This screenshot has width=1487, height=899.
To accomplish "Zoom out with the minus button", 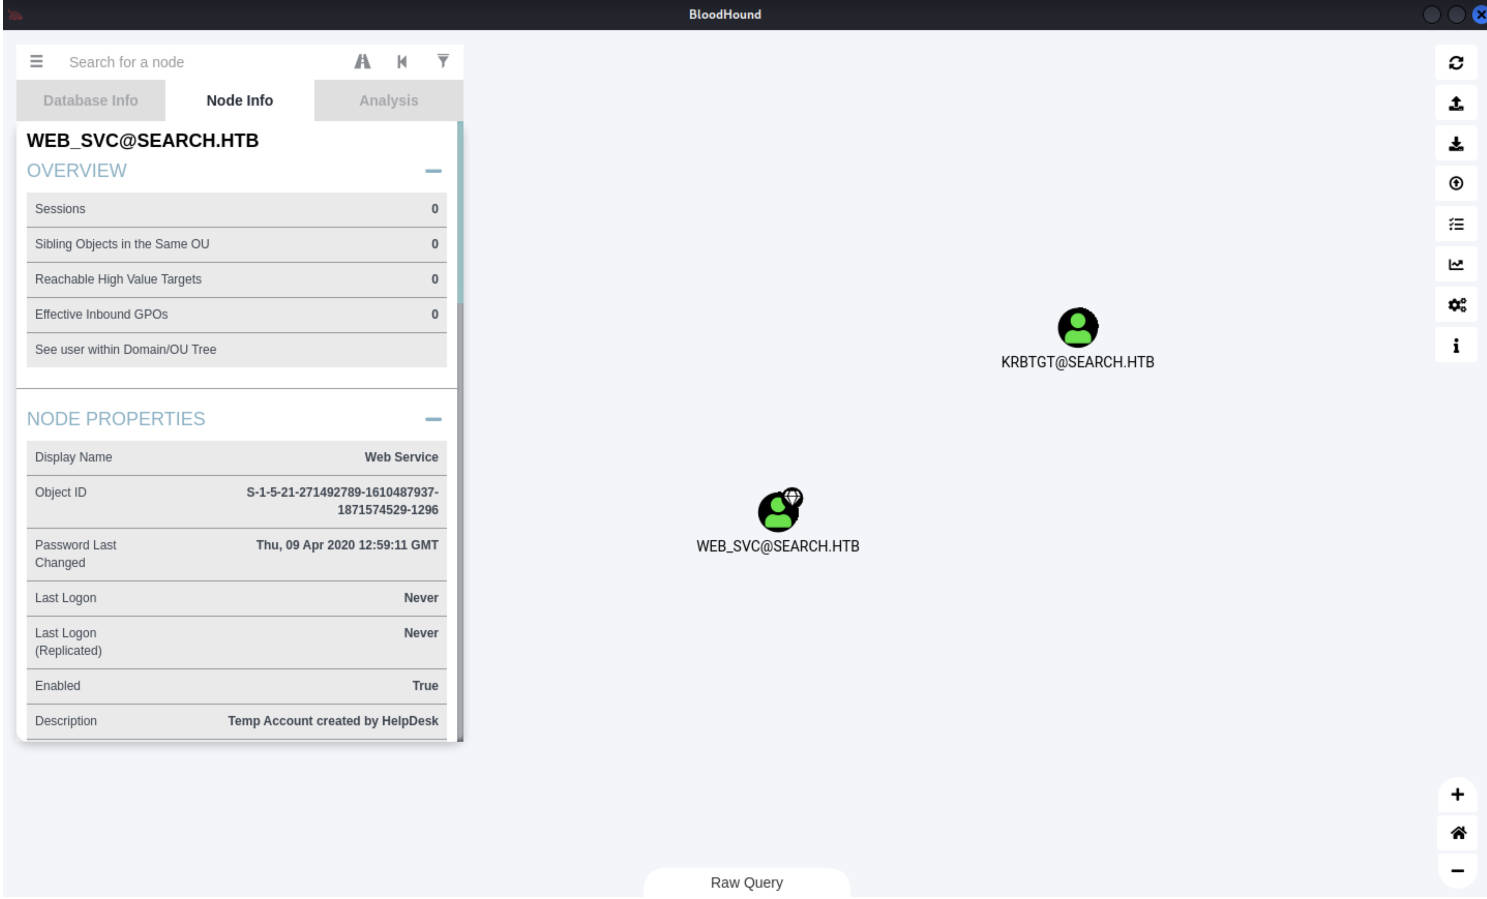I will 1457,870.
